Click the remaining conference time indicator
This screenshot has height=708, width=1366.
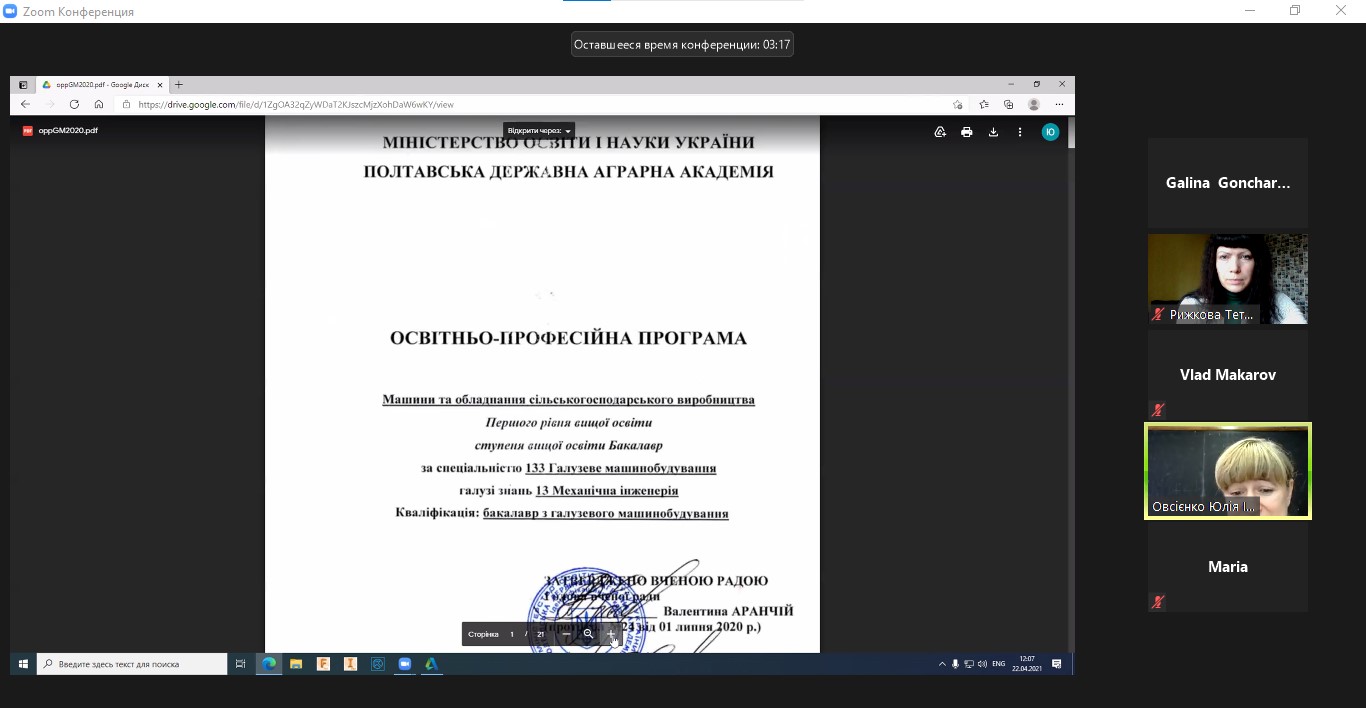pyautogui.click(x=682, y=44)
